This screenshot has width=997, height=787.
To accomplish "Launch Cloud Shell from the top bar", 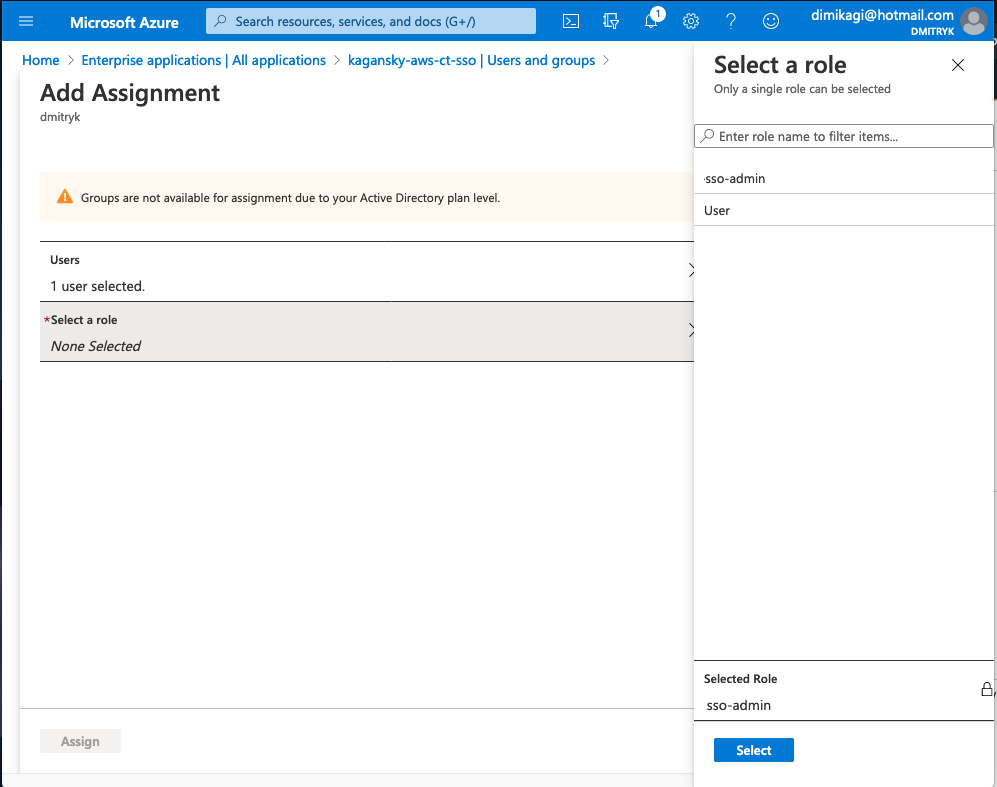I will 571,21.
